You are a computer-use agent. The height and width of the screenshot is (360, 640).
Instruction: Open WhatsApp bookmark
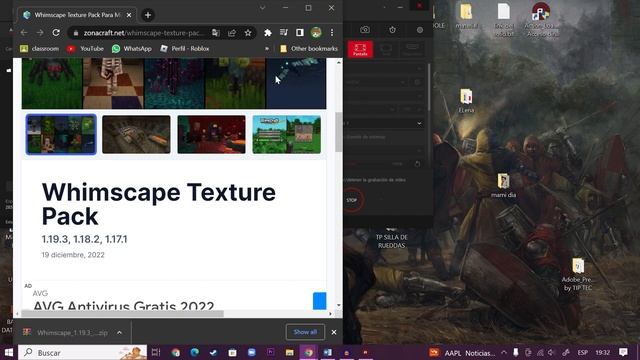click(x=131, y=49)
